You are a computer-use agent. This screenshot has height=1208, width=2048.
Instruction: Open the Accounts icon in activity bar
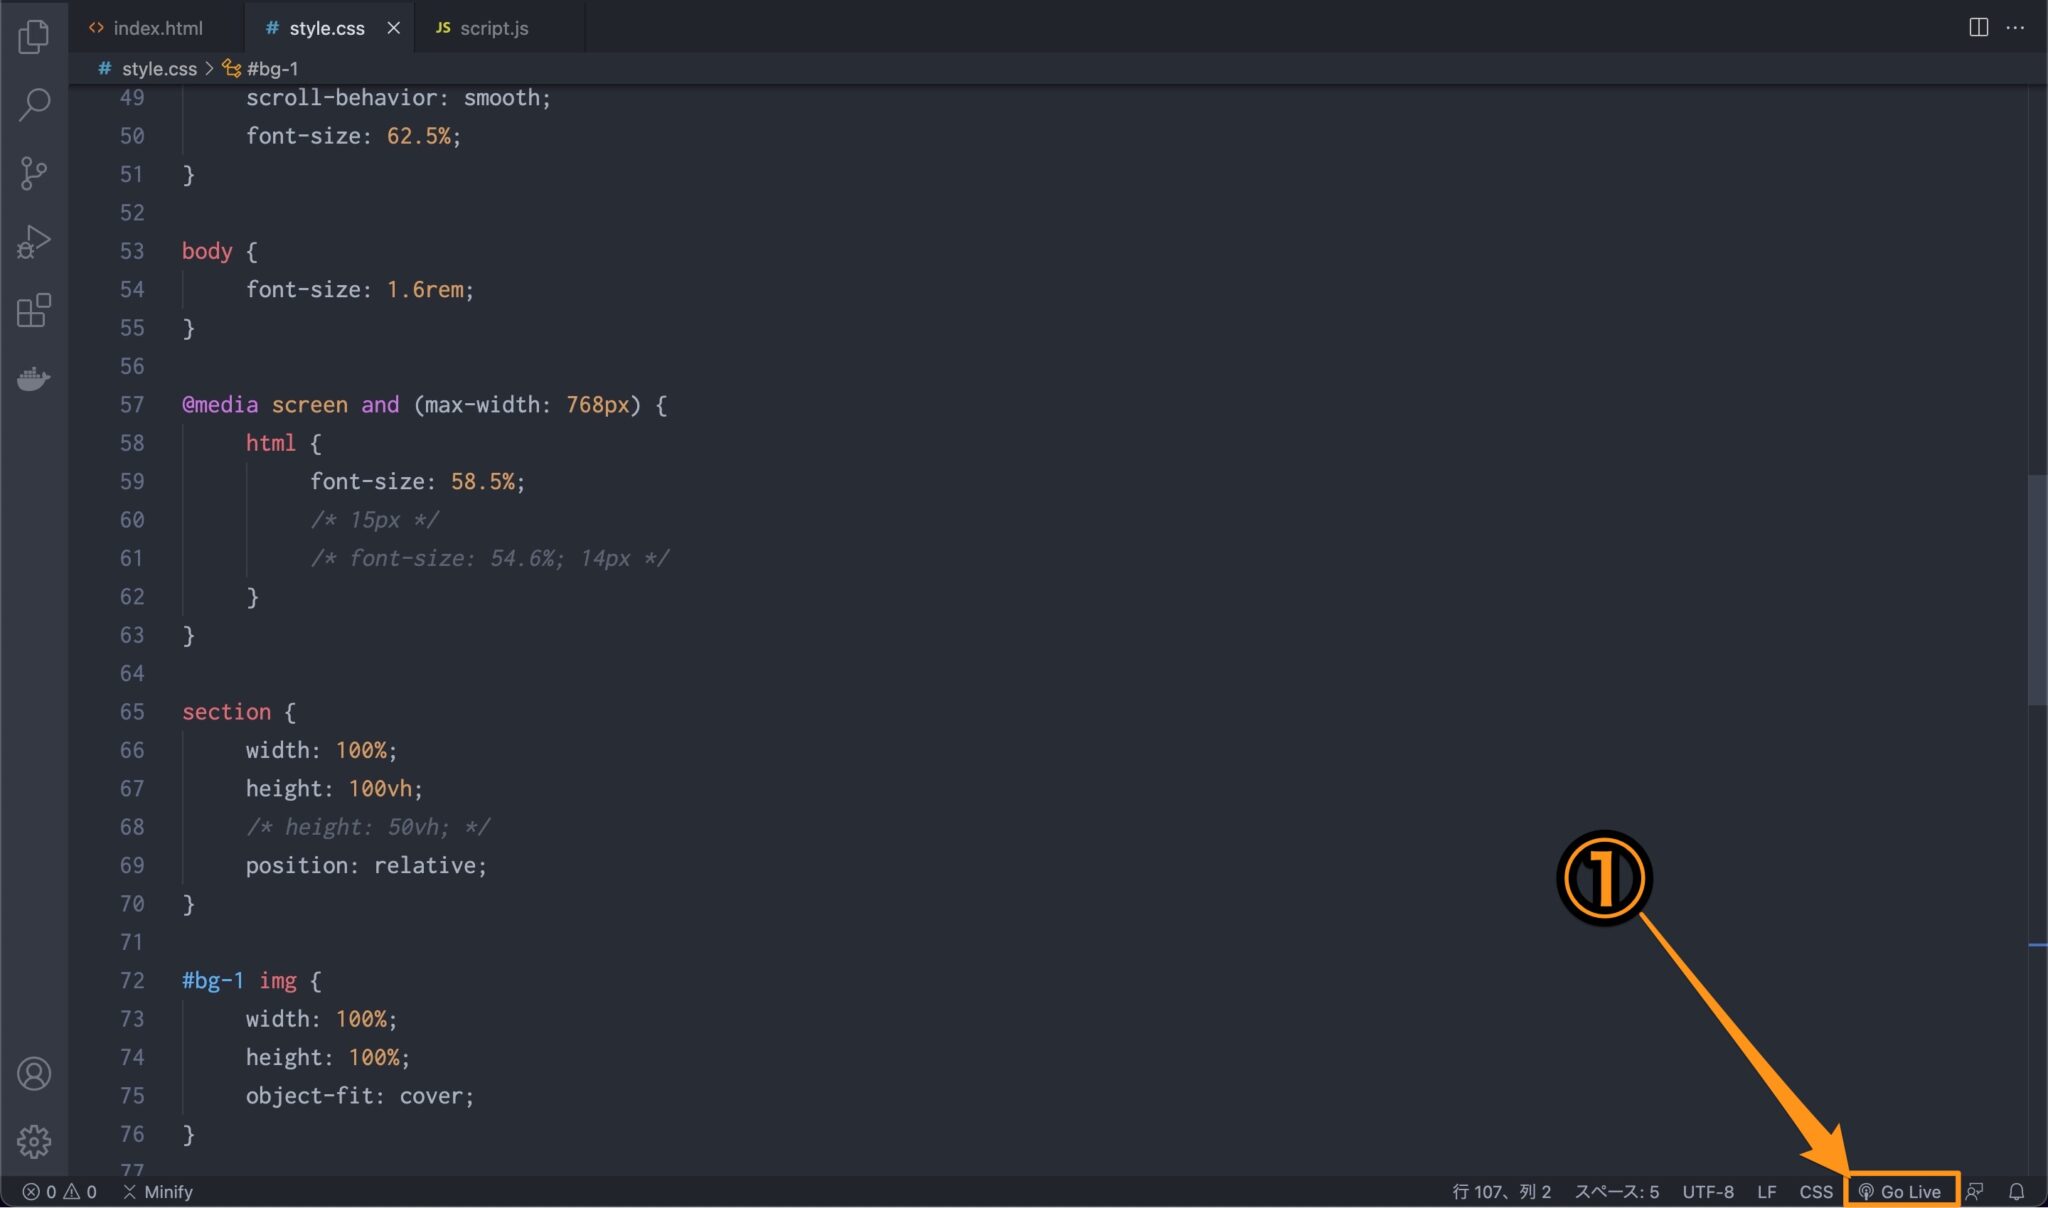click(x=34, y=1073)
